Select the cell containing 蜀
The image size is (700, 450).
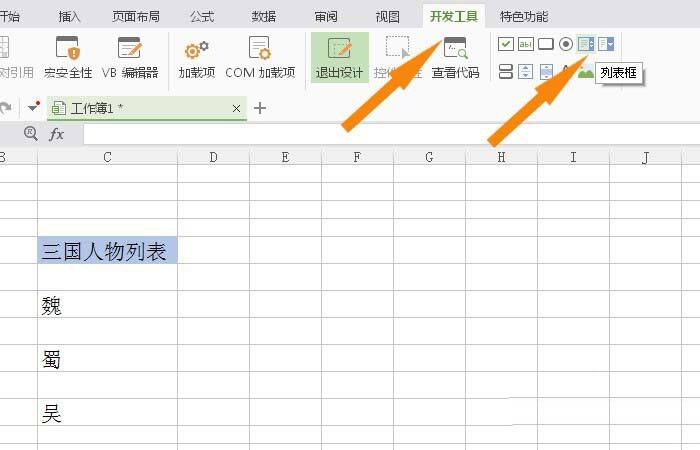pos(108,358)
